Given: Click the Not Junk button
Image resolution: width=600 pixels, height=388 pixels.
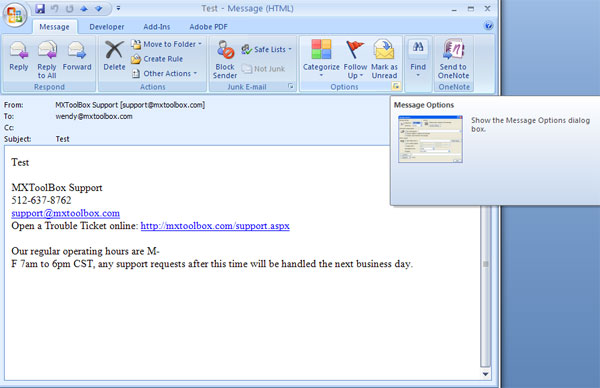Looking at the screenshot, I should point(263,69).
